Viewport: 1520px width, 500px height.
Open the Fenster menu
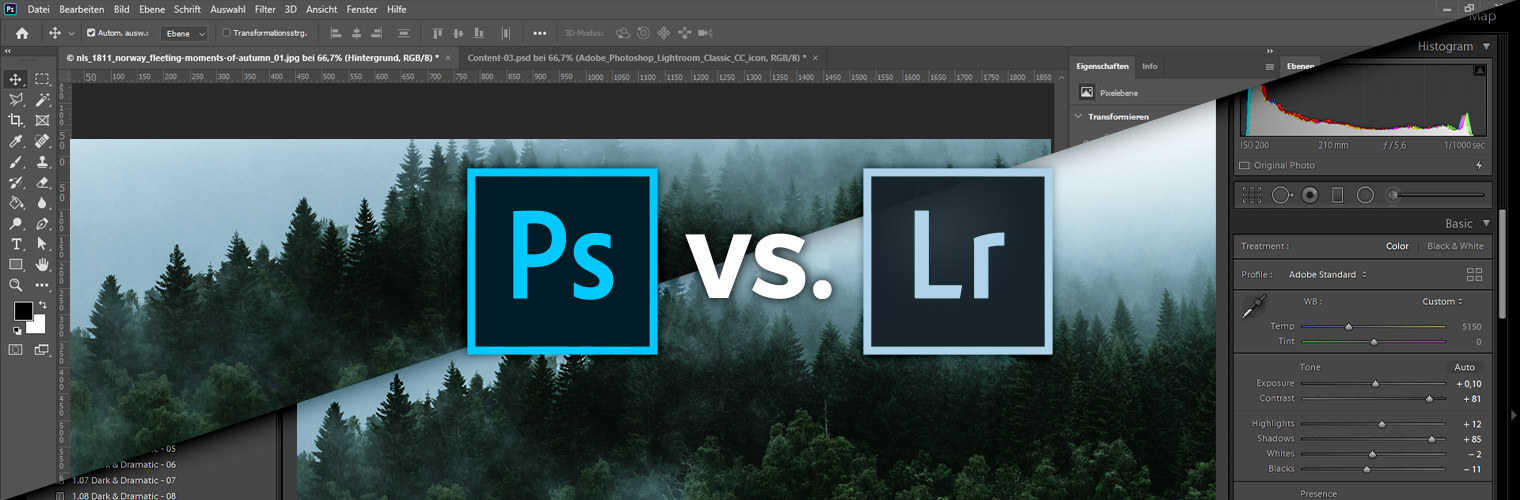click(x=362, y=9)
